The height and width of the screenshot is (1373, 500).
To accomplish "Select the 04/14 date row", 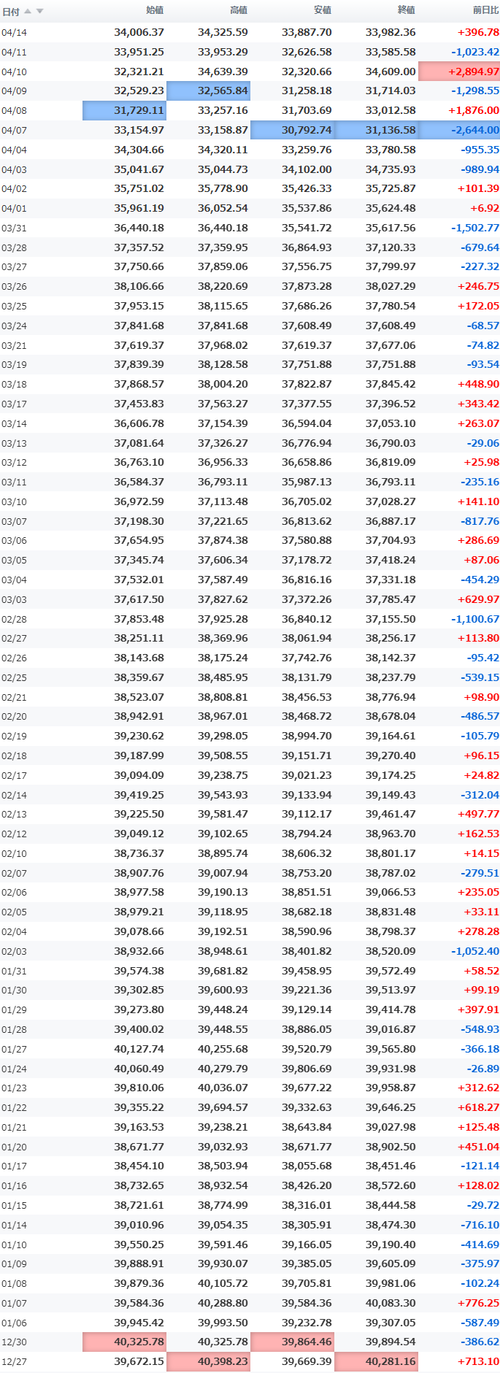I will click(x=250, y=32).
